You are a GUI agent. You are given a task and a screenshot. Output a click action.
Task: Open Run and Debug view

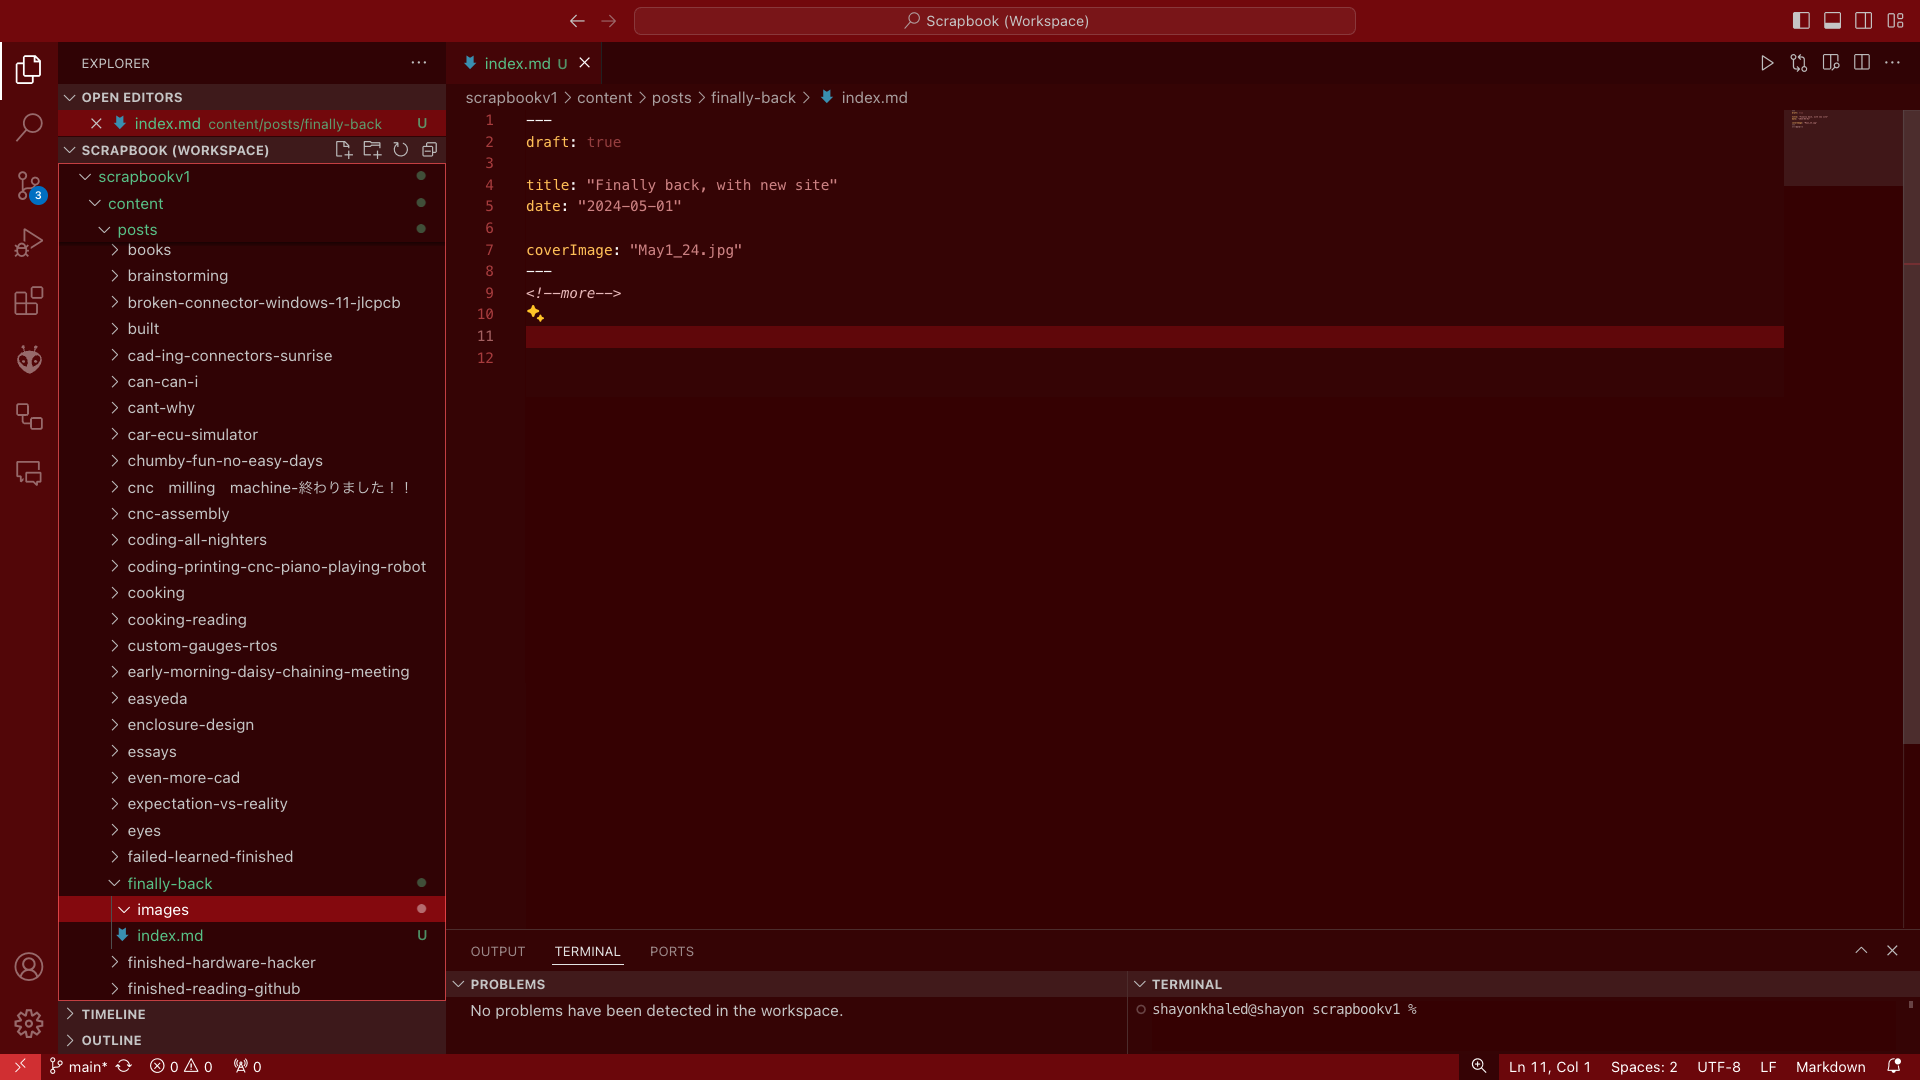tap(29, 243)
